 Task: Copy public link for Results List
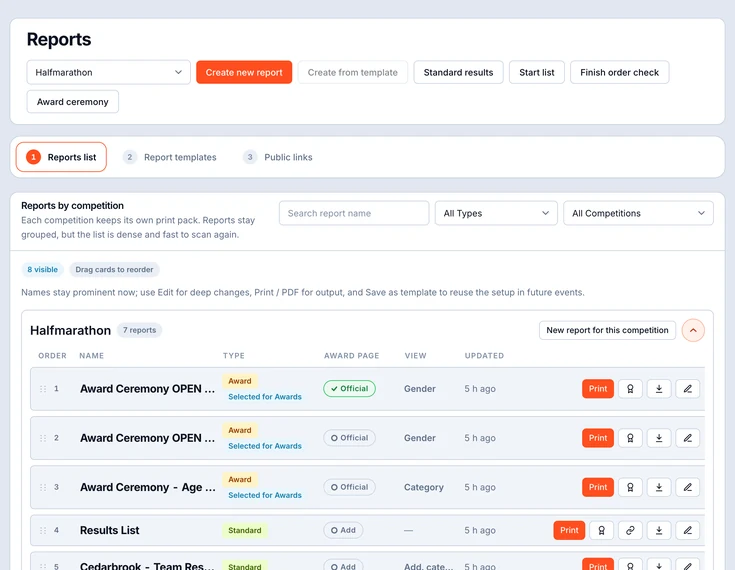click(x=630, y=530)
